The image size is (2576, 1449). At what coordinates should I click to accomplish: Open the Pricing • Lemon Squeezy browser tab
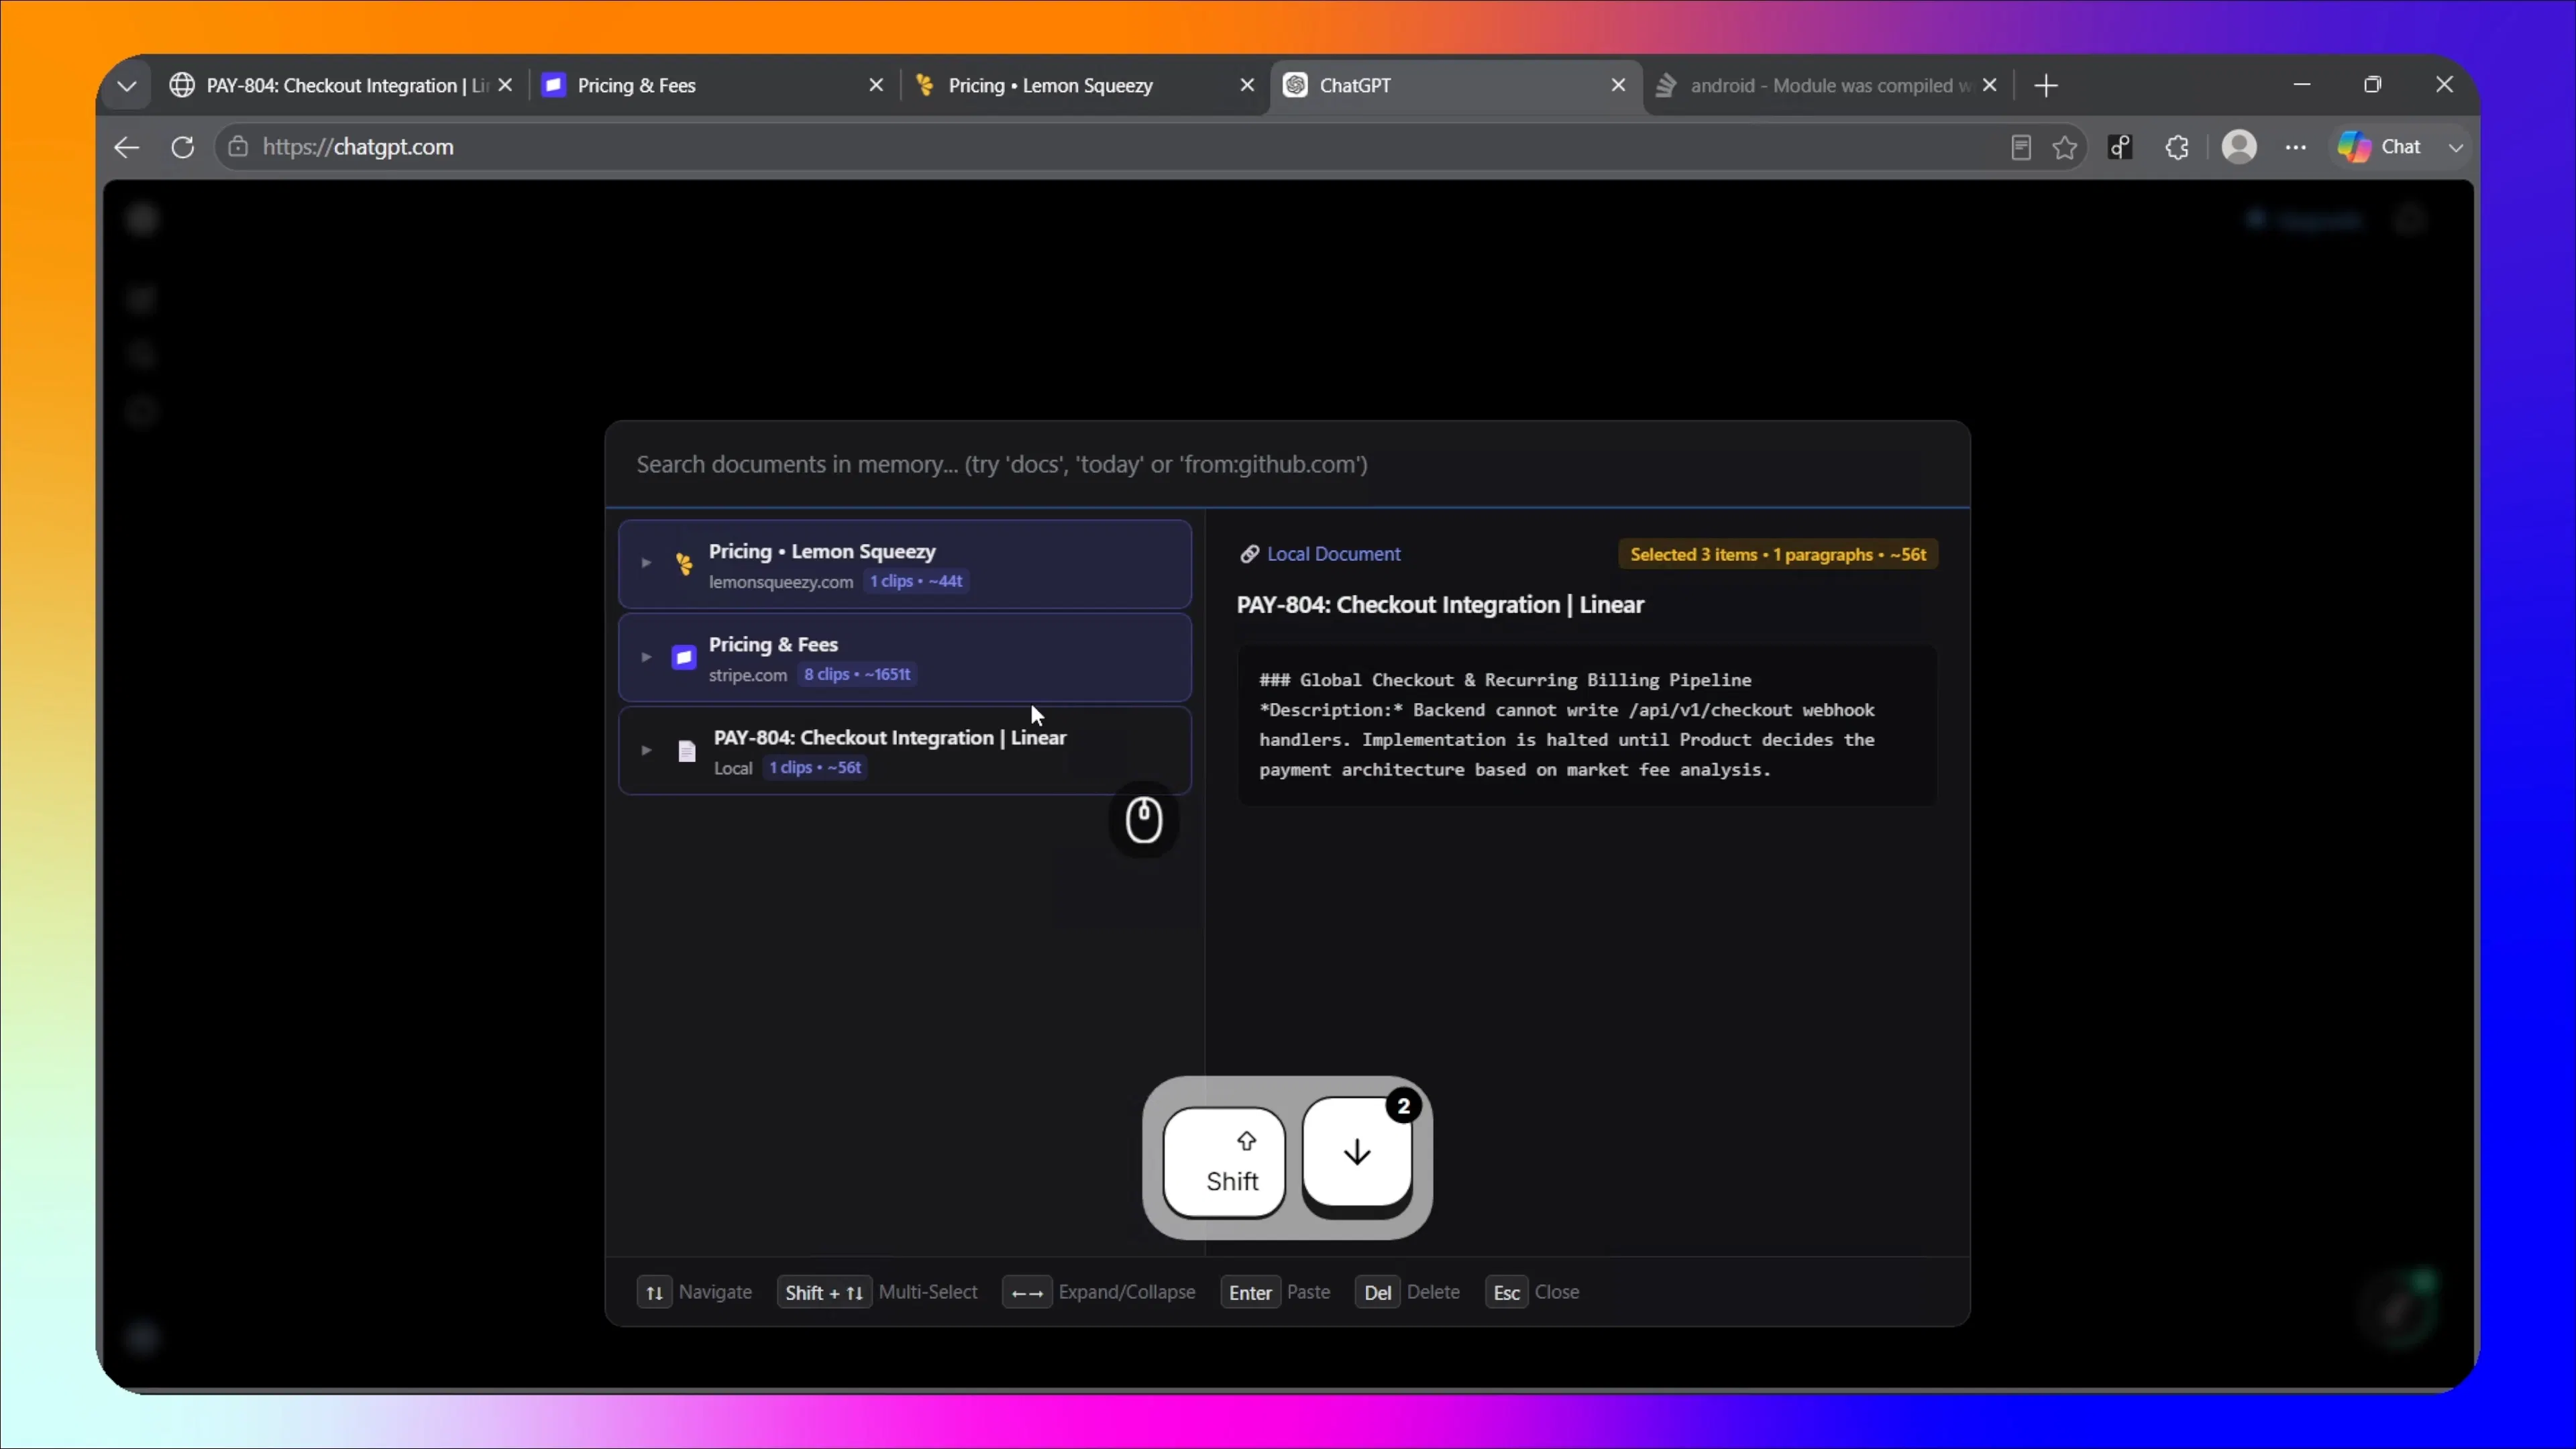pos(1083,86)
